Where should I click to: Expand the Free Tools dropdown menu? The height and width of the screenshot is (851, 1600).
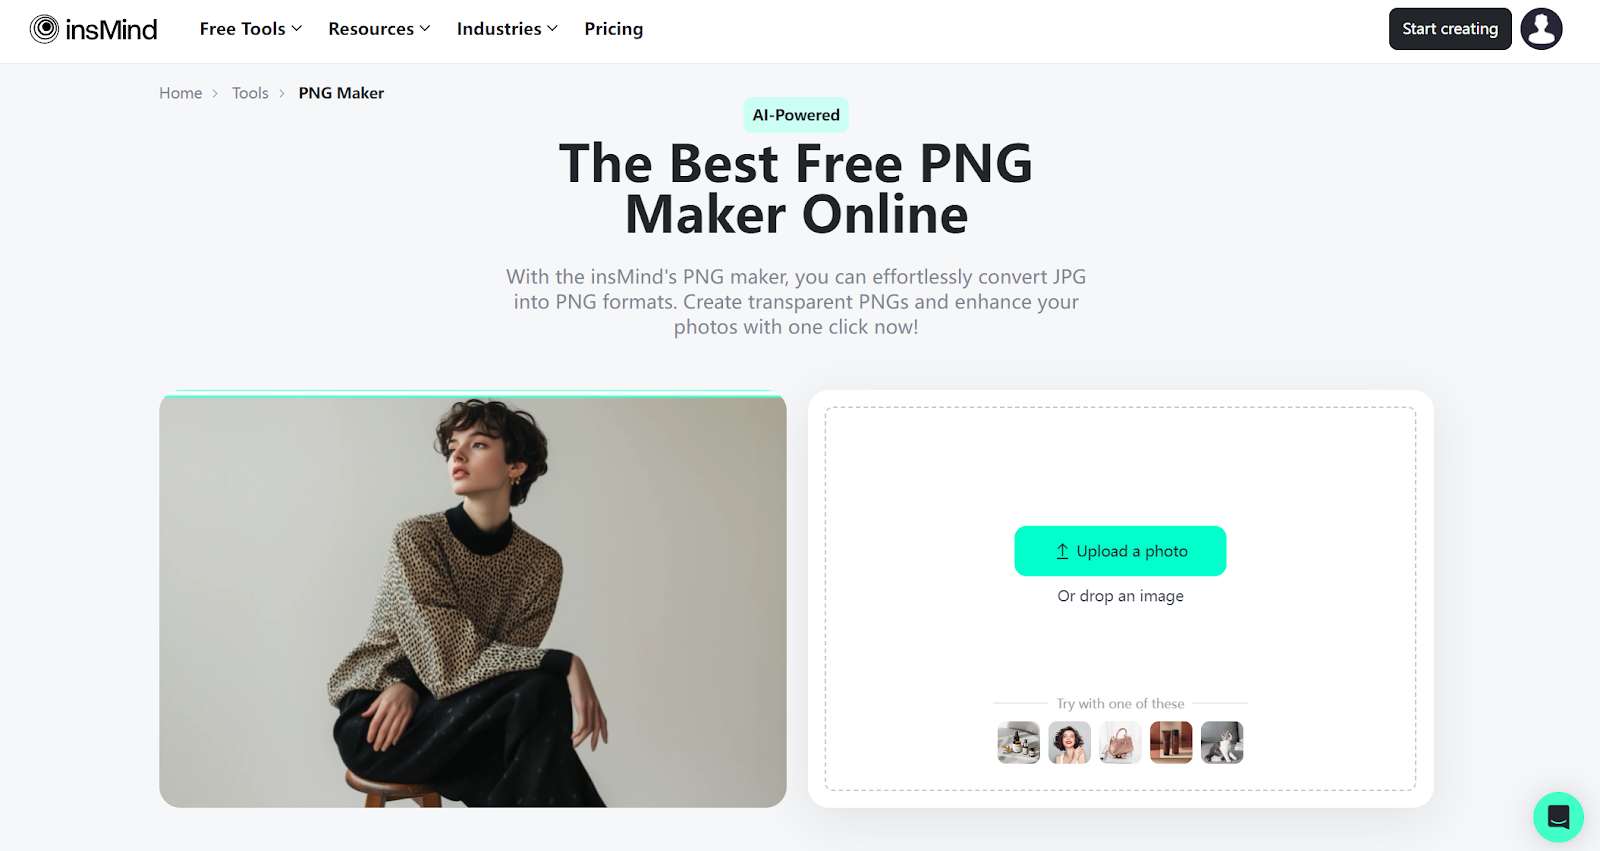click(x=250, y=29)
